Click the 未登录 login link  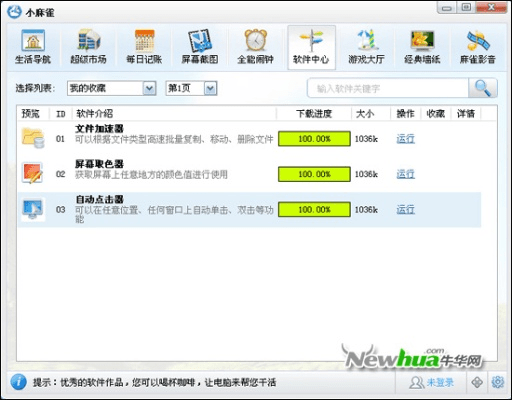(x=440, y=383)
